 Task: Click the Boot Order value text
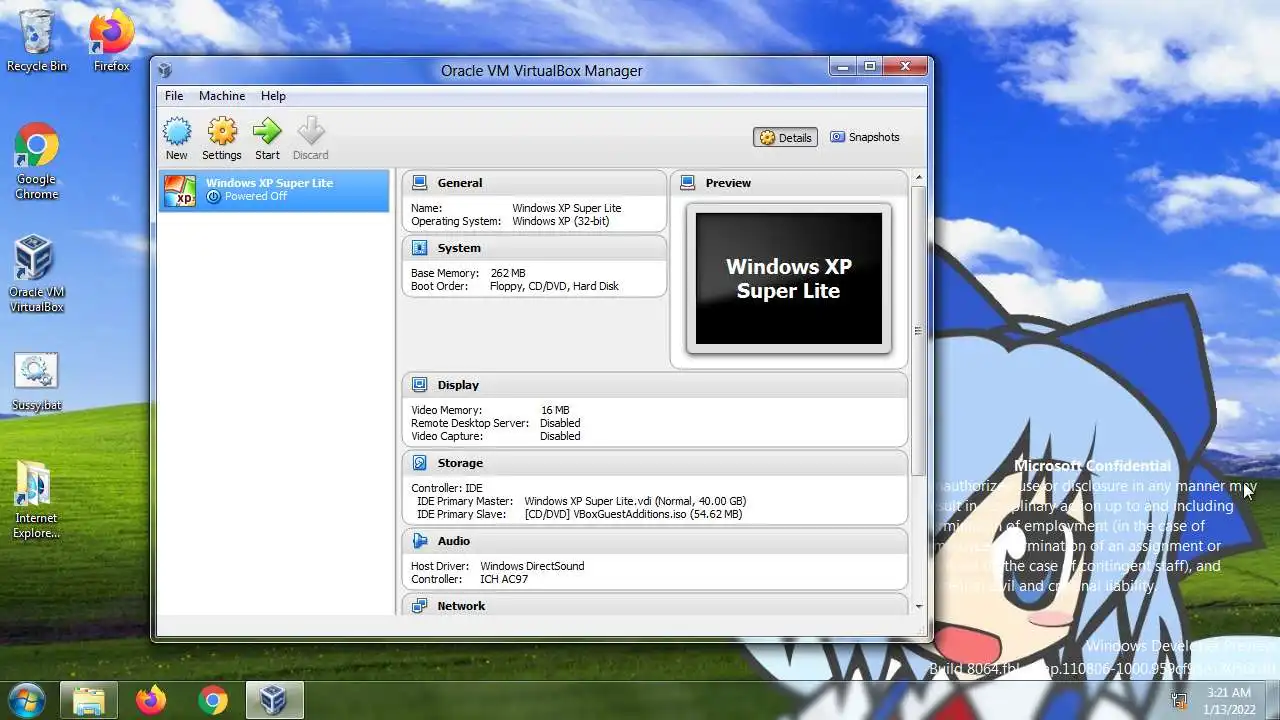pyautogui.click(x=554, y=286)
